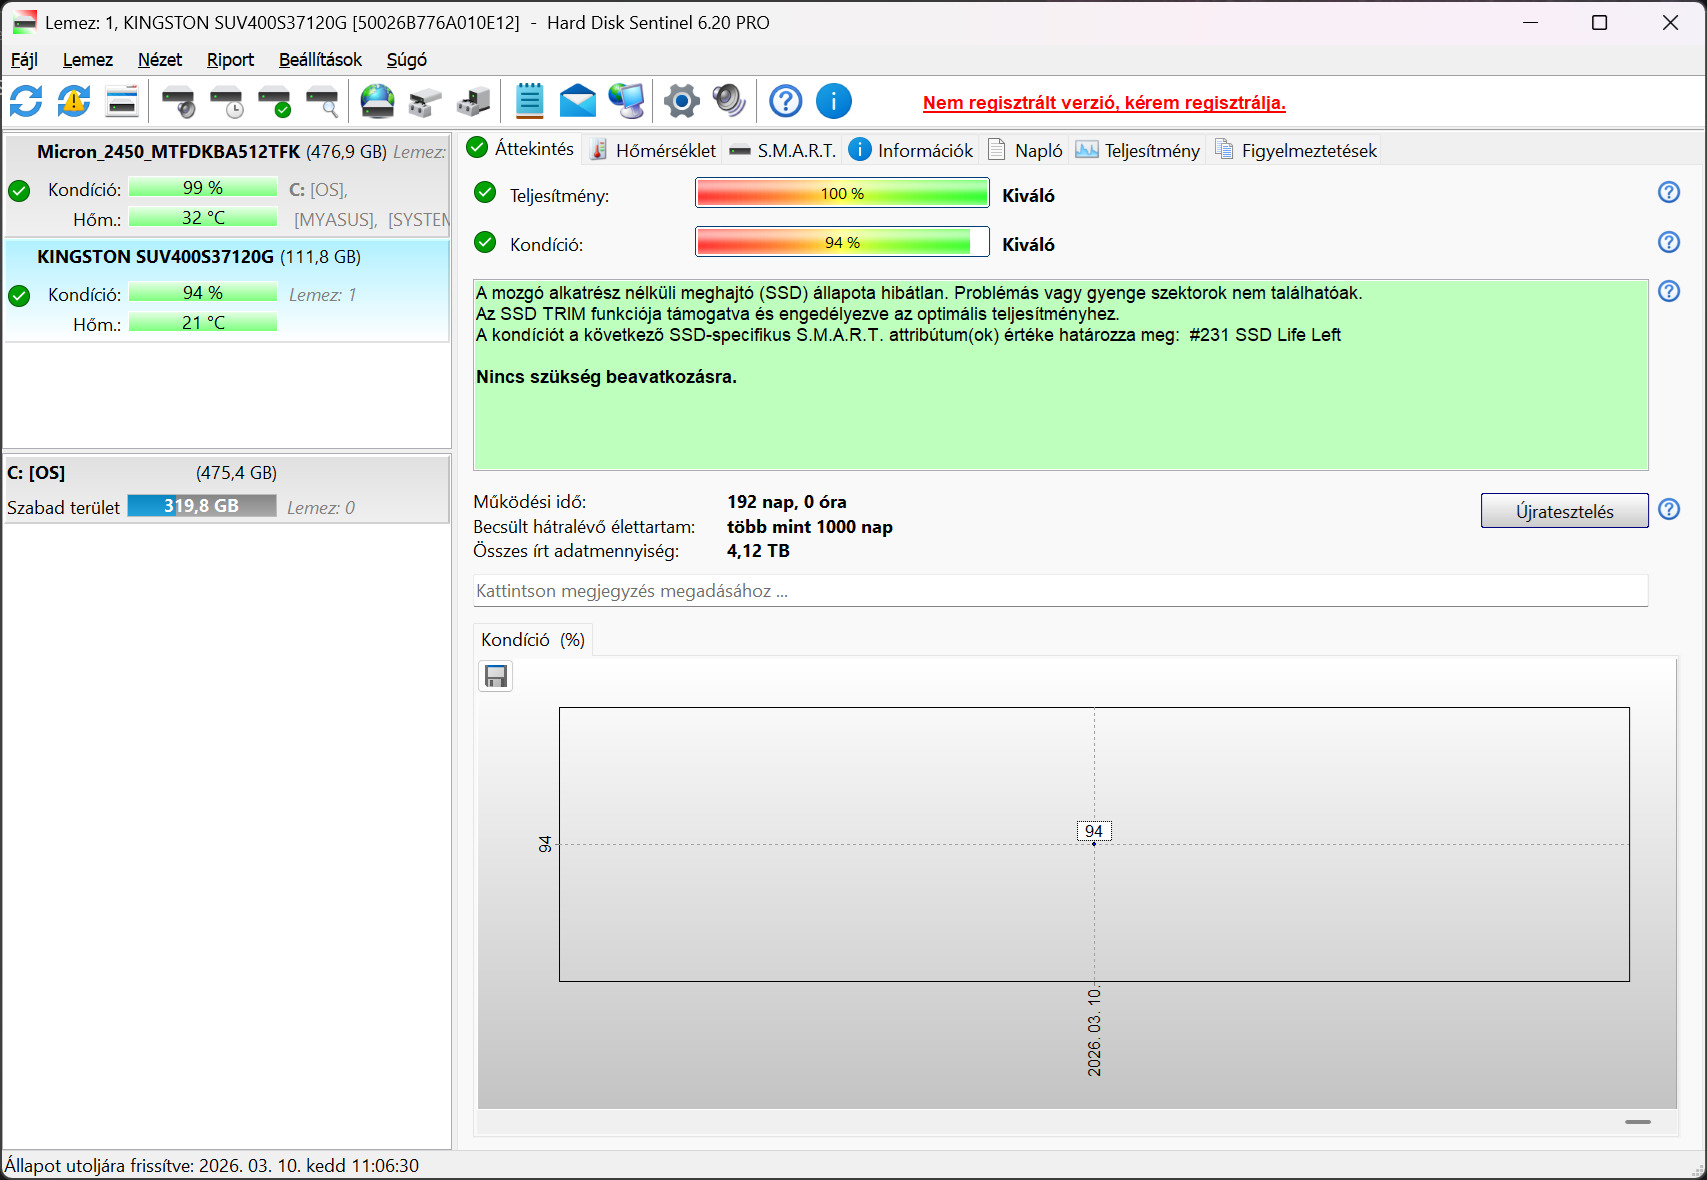The image size is (1707, 1180).
Task: Switch to the S.M.A.R.T. tab
Action: click(782, 150)
